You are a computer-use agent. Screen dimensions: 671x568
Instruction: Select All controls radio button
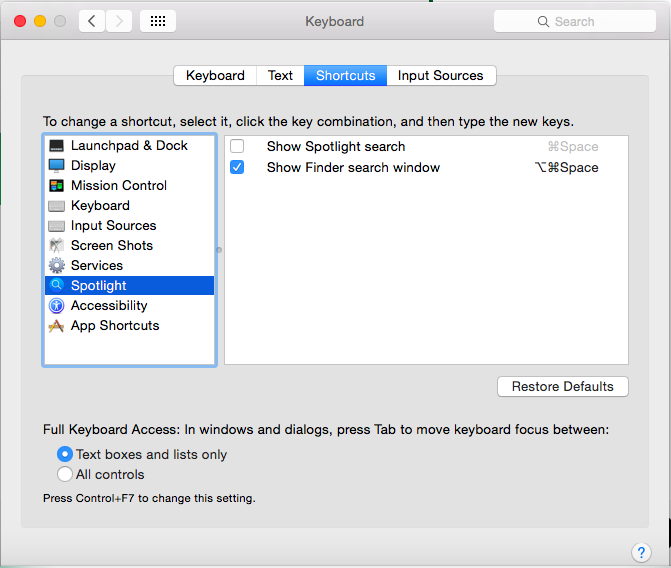pos(65,474)
